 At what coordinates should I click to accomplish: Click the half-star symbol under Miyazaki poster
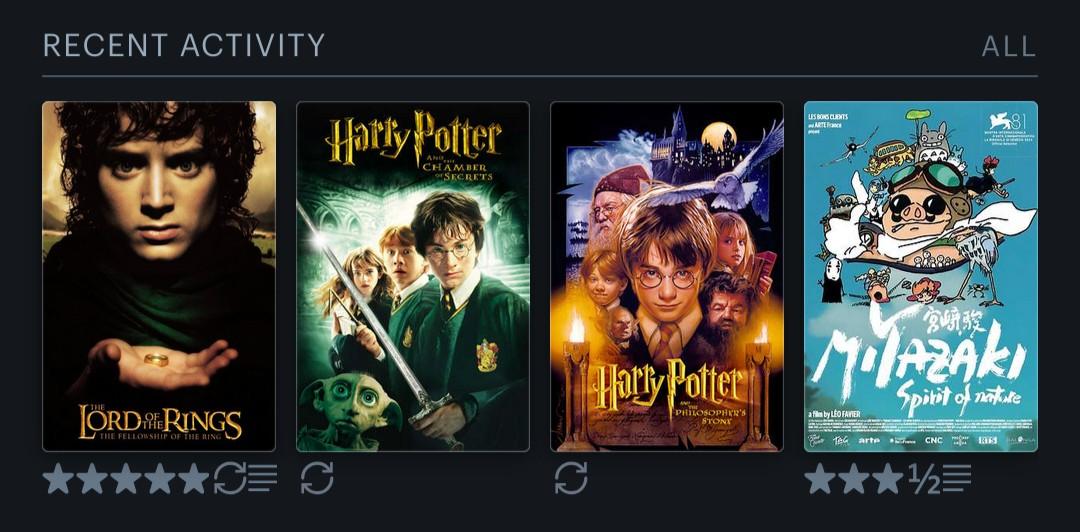click(924, 478)
